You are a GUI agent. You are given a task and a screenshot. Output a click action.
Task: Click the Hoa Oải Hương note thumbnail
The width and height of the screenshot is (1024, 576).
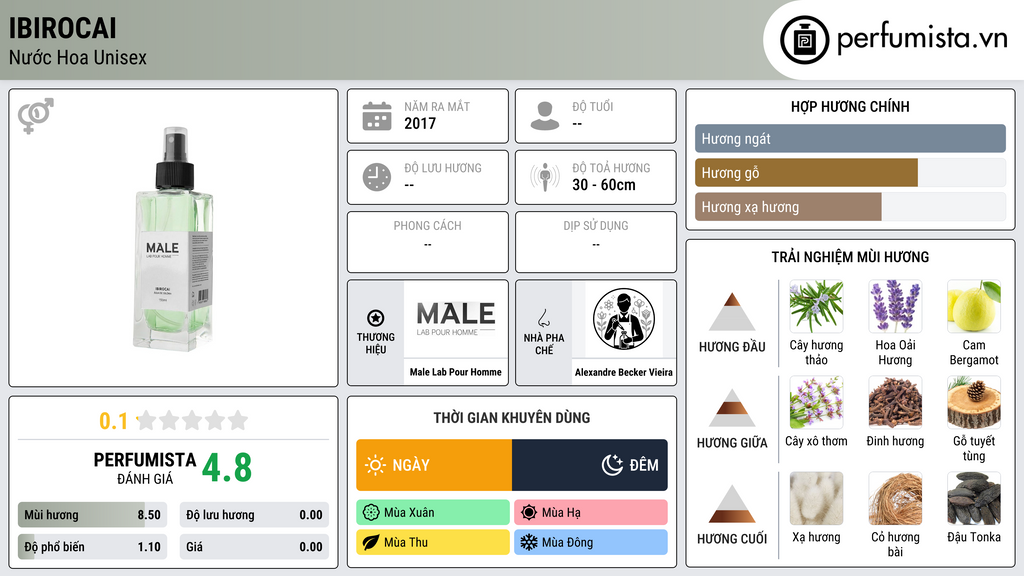[895, 306]
